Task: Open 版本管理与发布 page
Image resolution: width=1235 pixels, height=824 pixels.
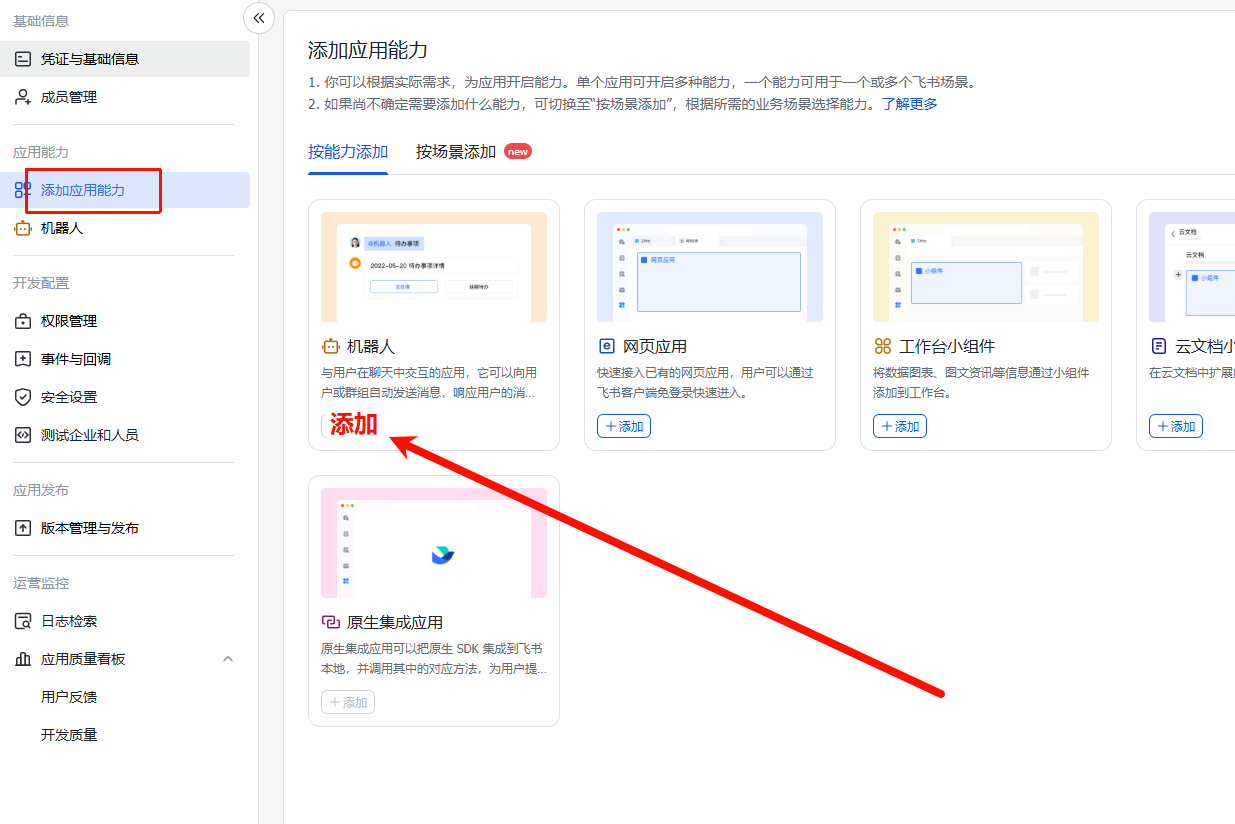Action: [x=90, y=528]
